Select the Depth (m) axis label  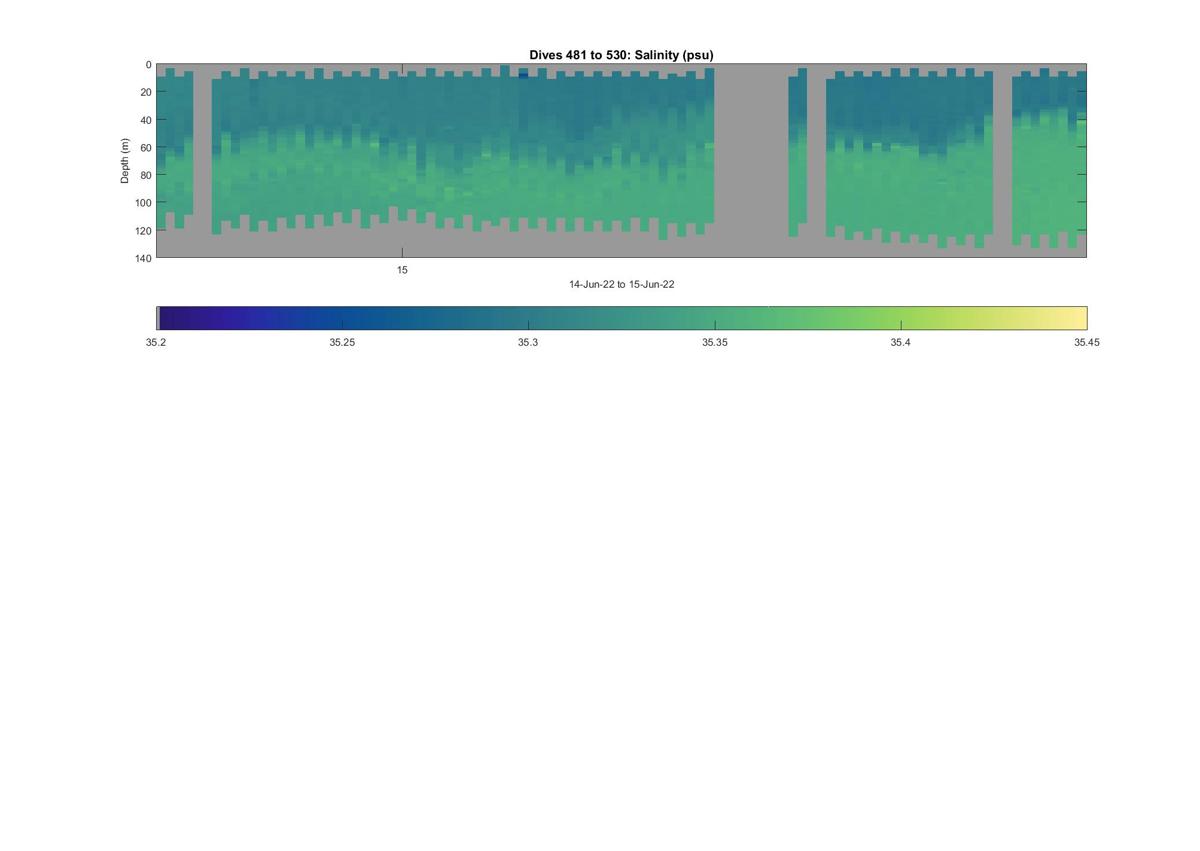click(x=125, y=161)
